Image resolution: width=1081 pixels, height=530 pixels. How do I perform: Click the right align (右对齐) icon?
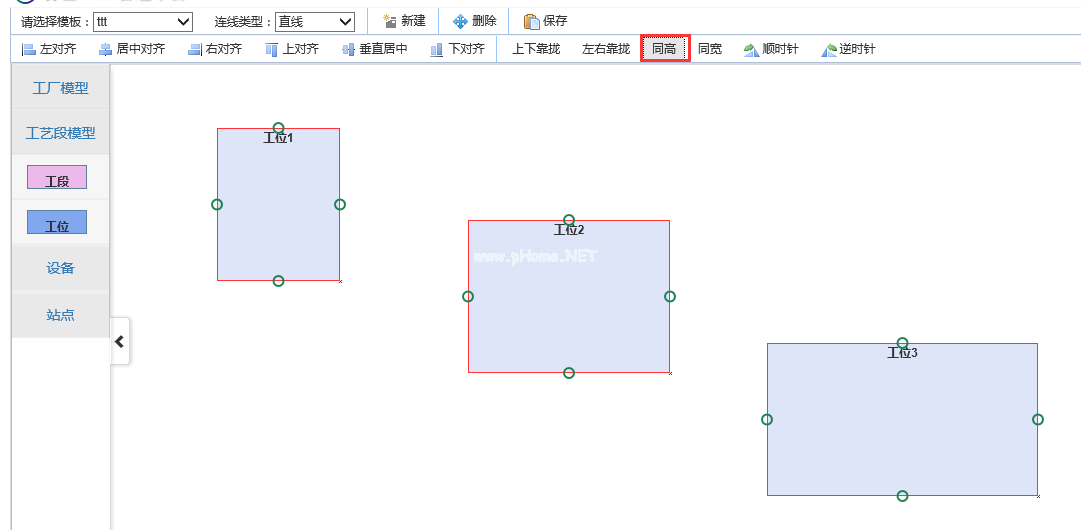pyautogui.click(x=195, y=49)
